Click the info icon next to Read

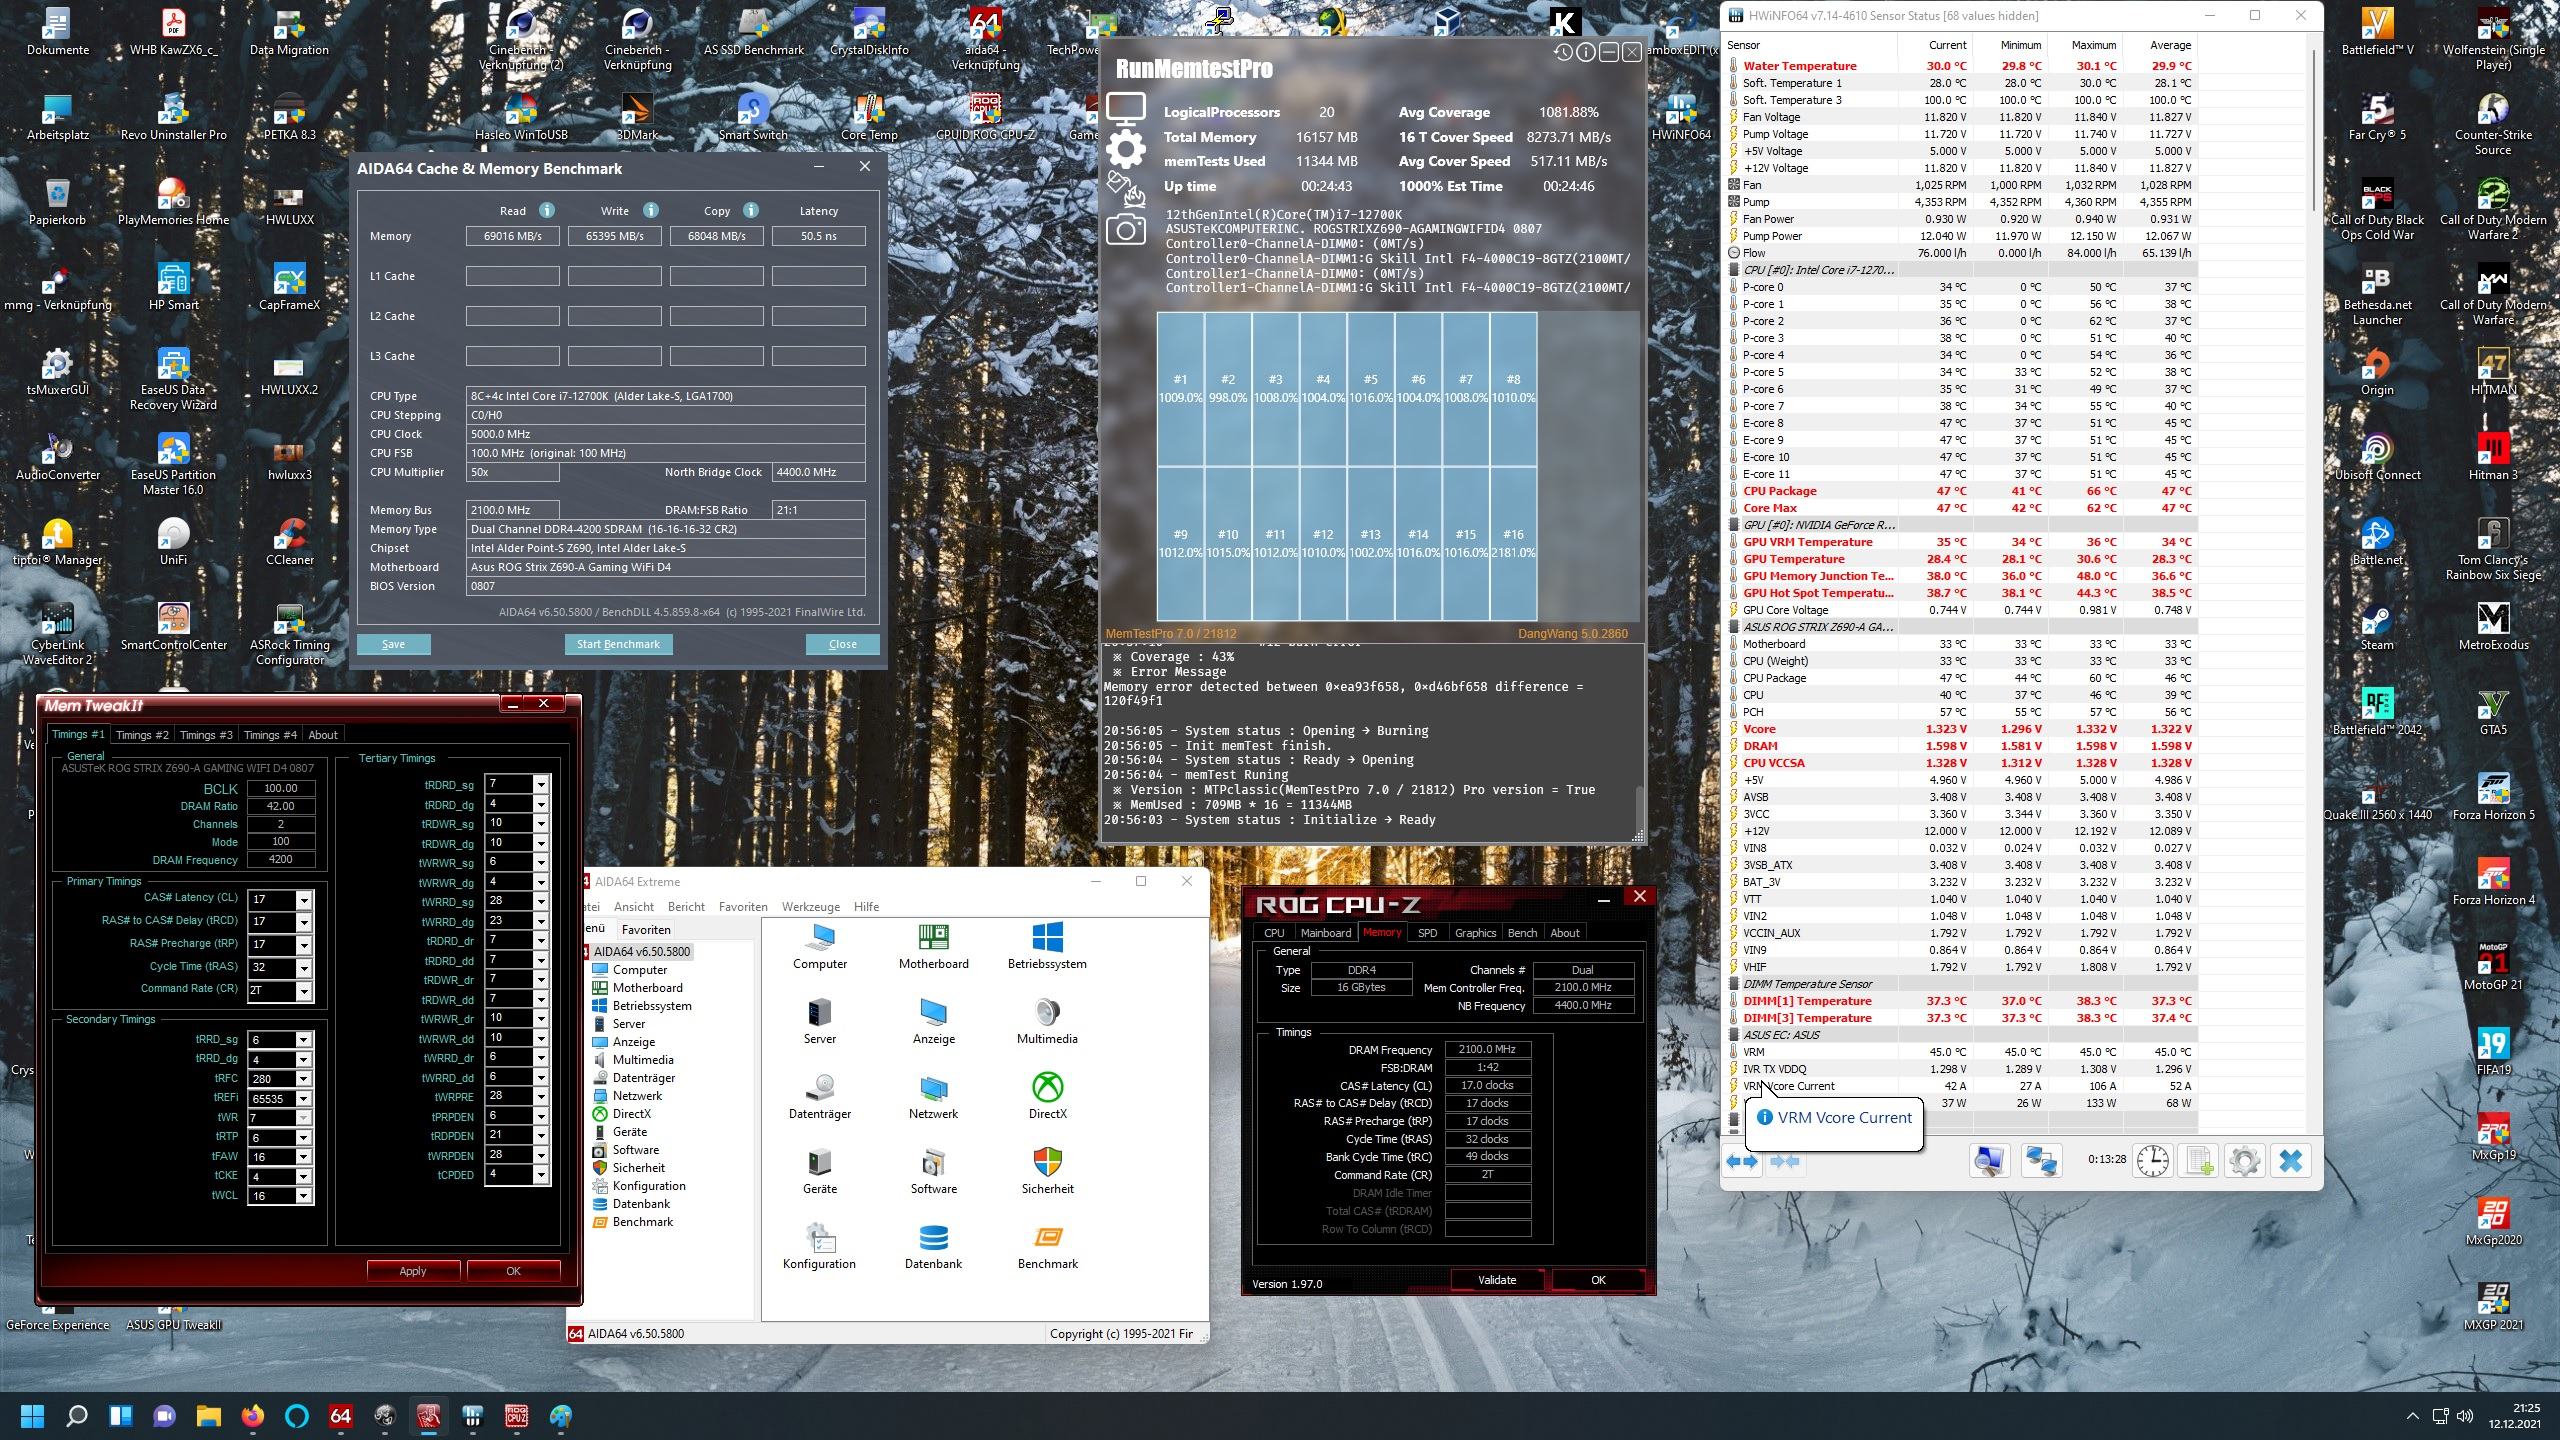(x=547, y=210)
